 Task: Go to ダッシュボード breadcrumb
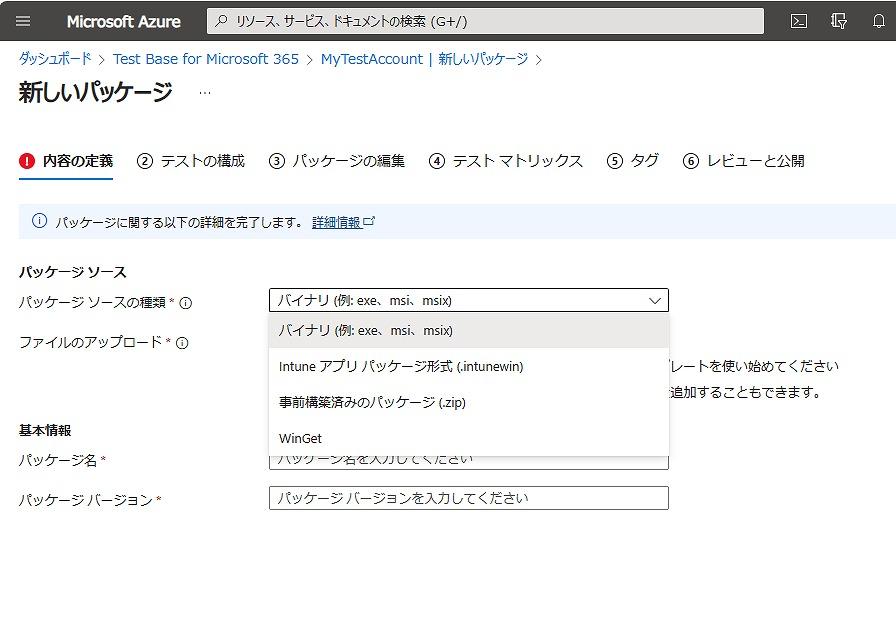point(55,59)
